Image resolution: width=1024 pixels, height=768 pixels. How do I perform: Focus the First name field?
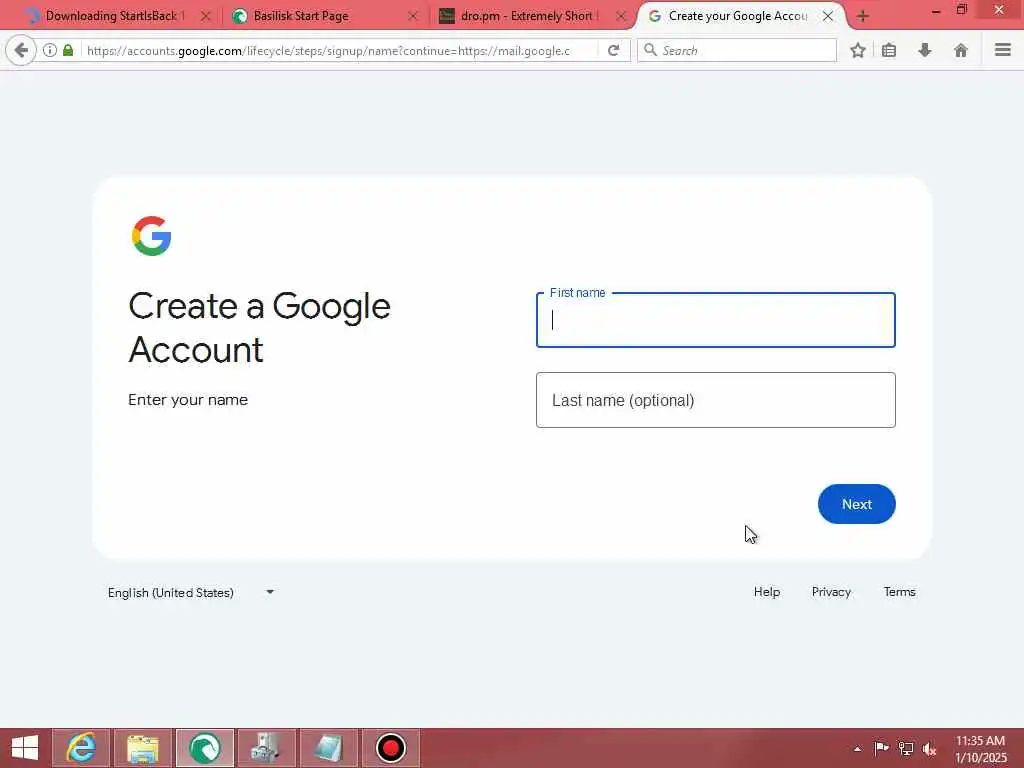point(716,320)
